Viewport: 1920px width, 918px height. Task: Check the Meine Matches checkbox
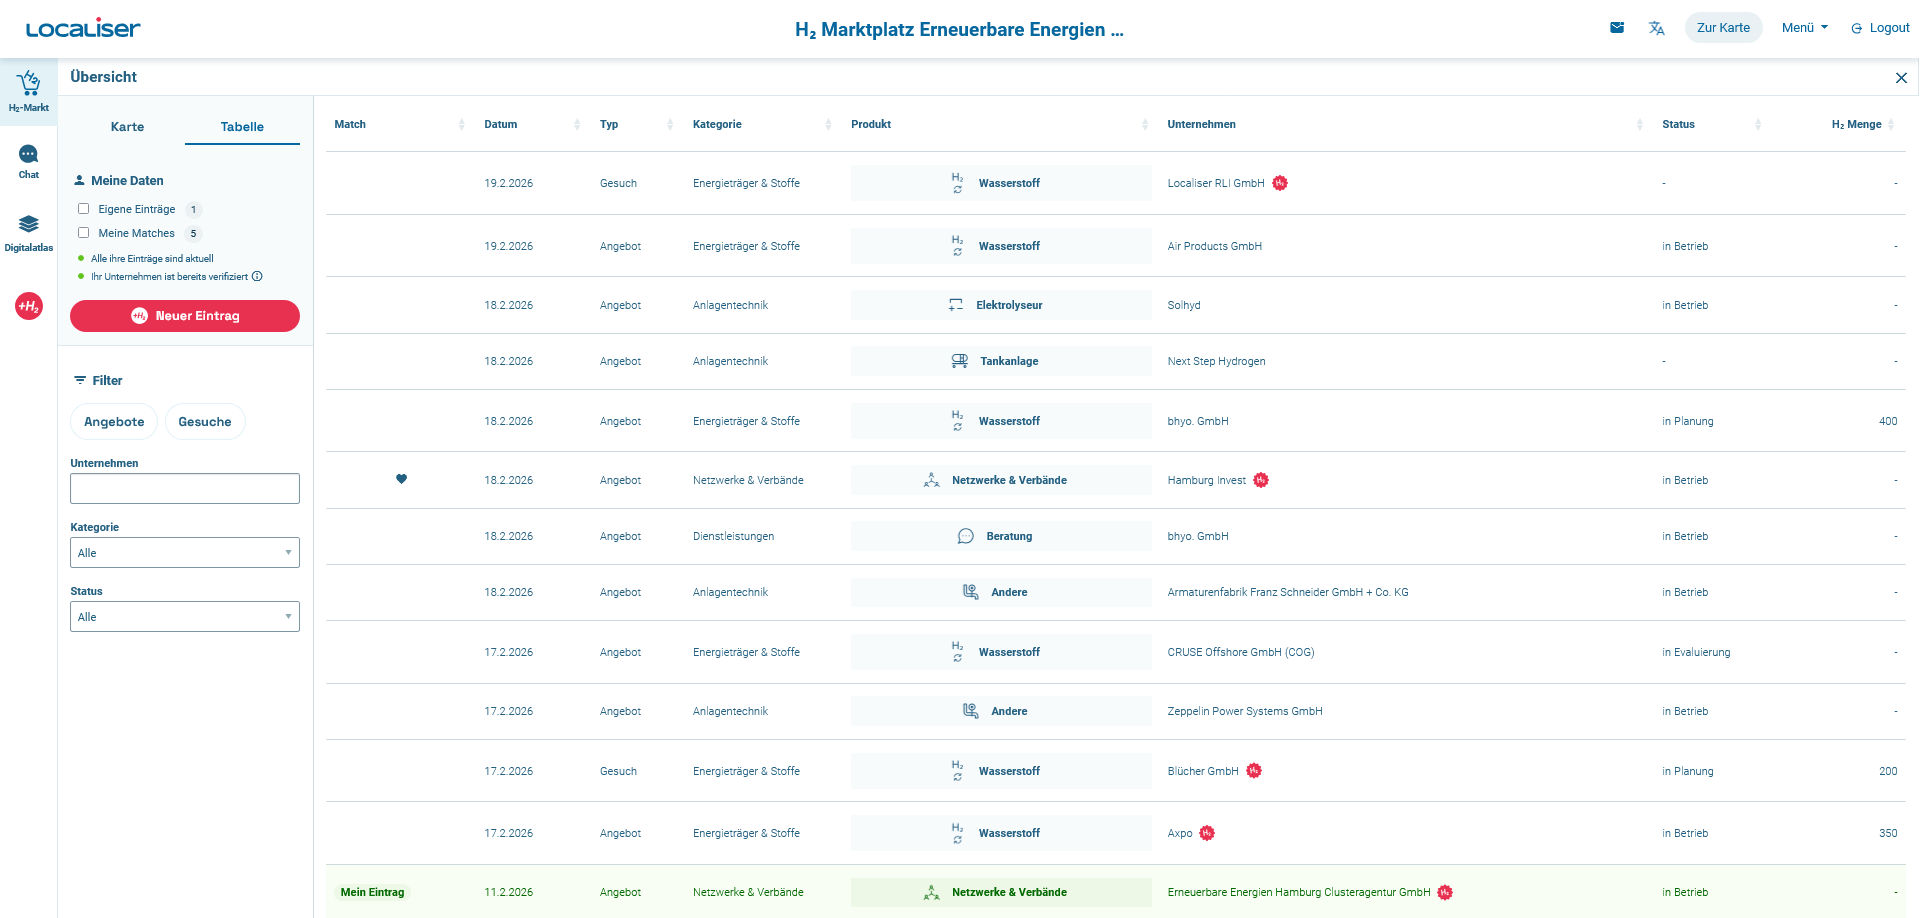84,233
